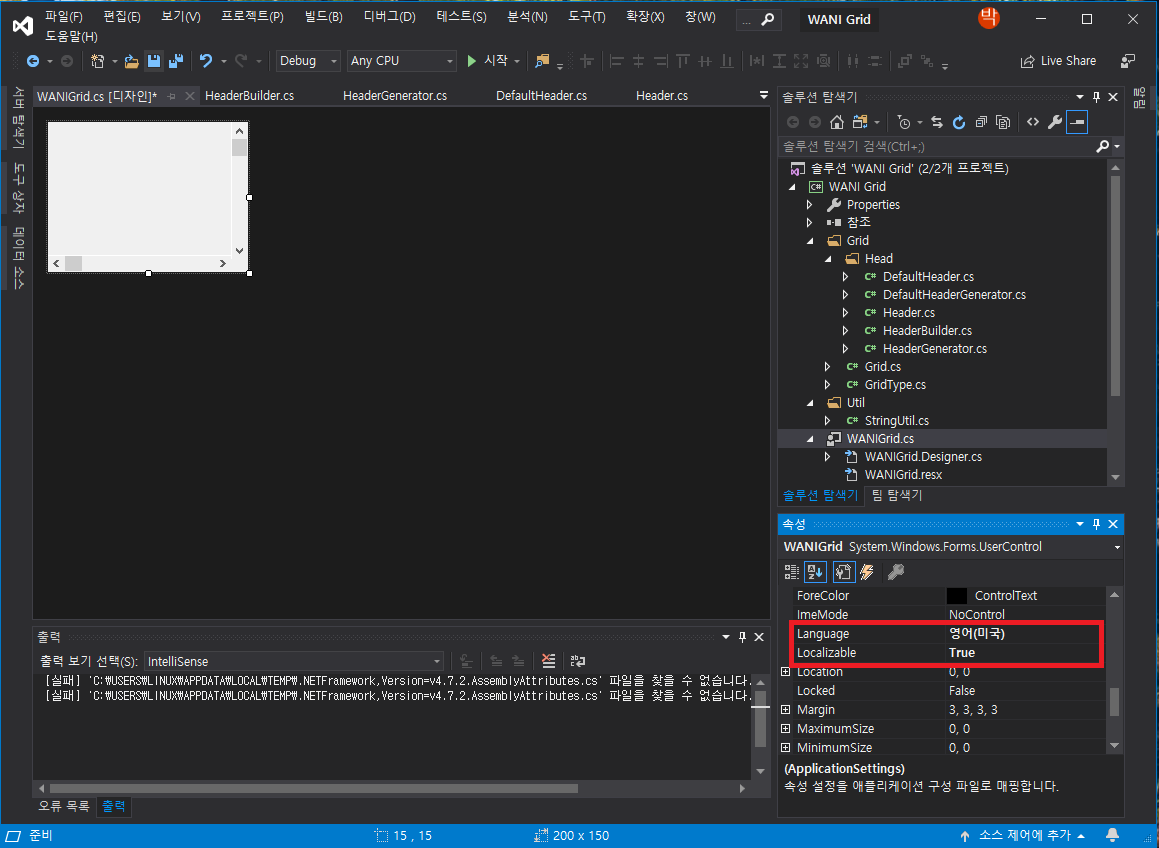Image resolution: width=1159 pixels, height=848 pixels.
Task: Click Pending Changes Filter clock icon
Action: tap(904, 122)
